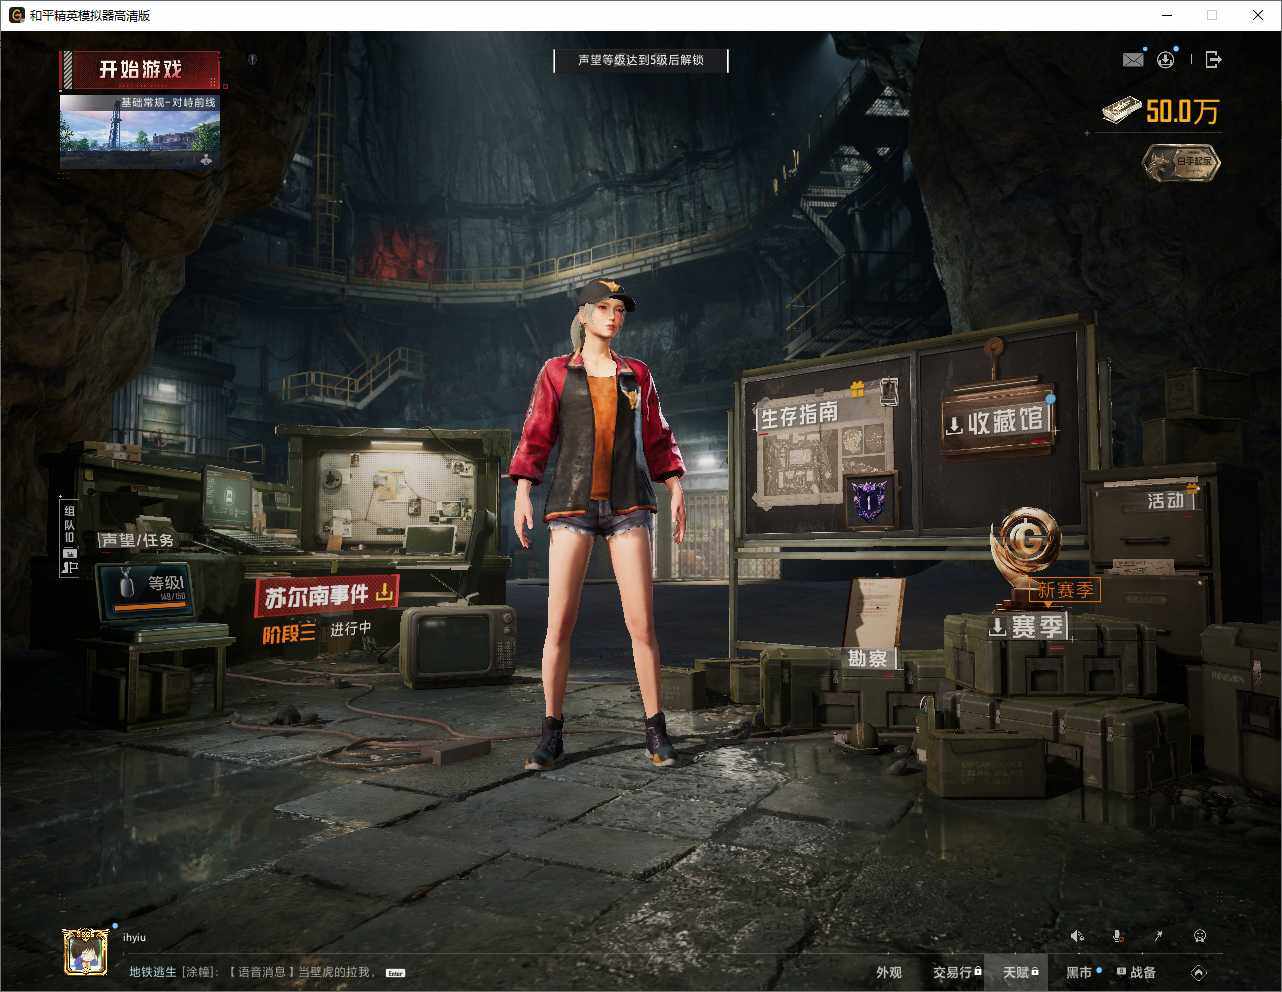This screenshot has width=1282, height=992.
Task: Click the player avatar portrait
Action: tap(87, 951)
